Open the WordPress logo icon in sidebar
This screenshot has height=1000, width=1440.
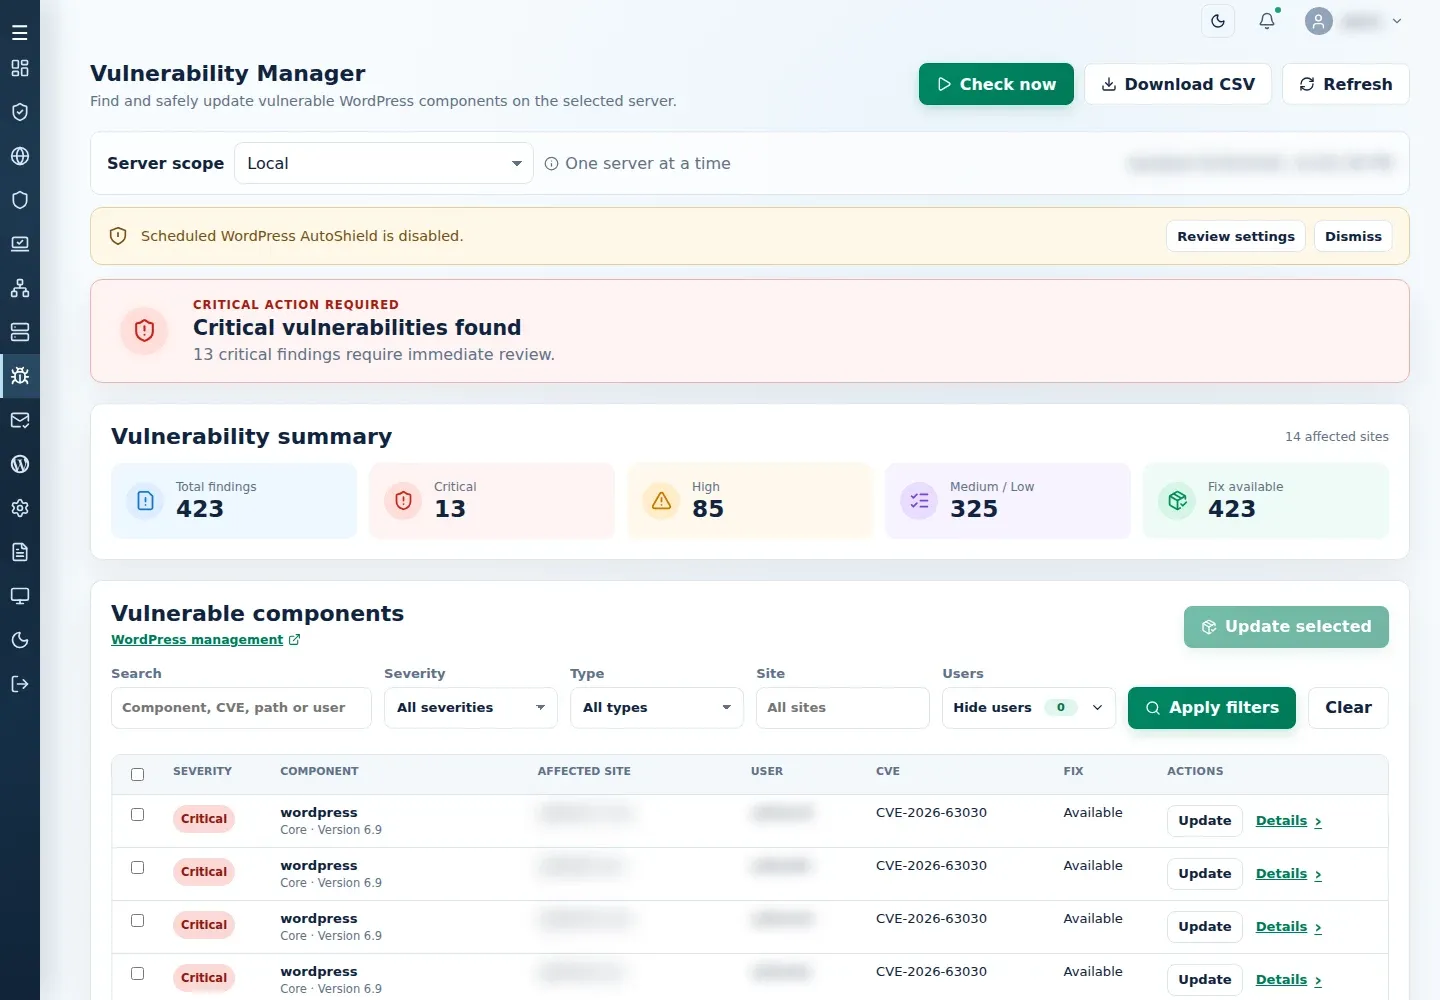(20, 464)
